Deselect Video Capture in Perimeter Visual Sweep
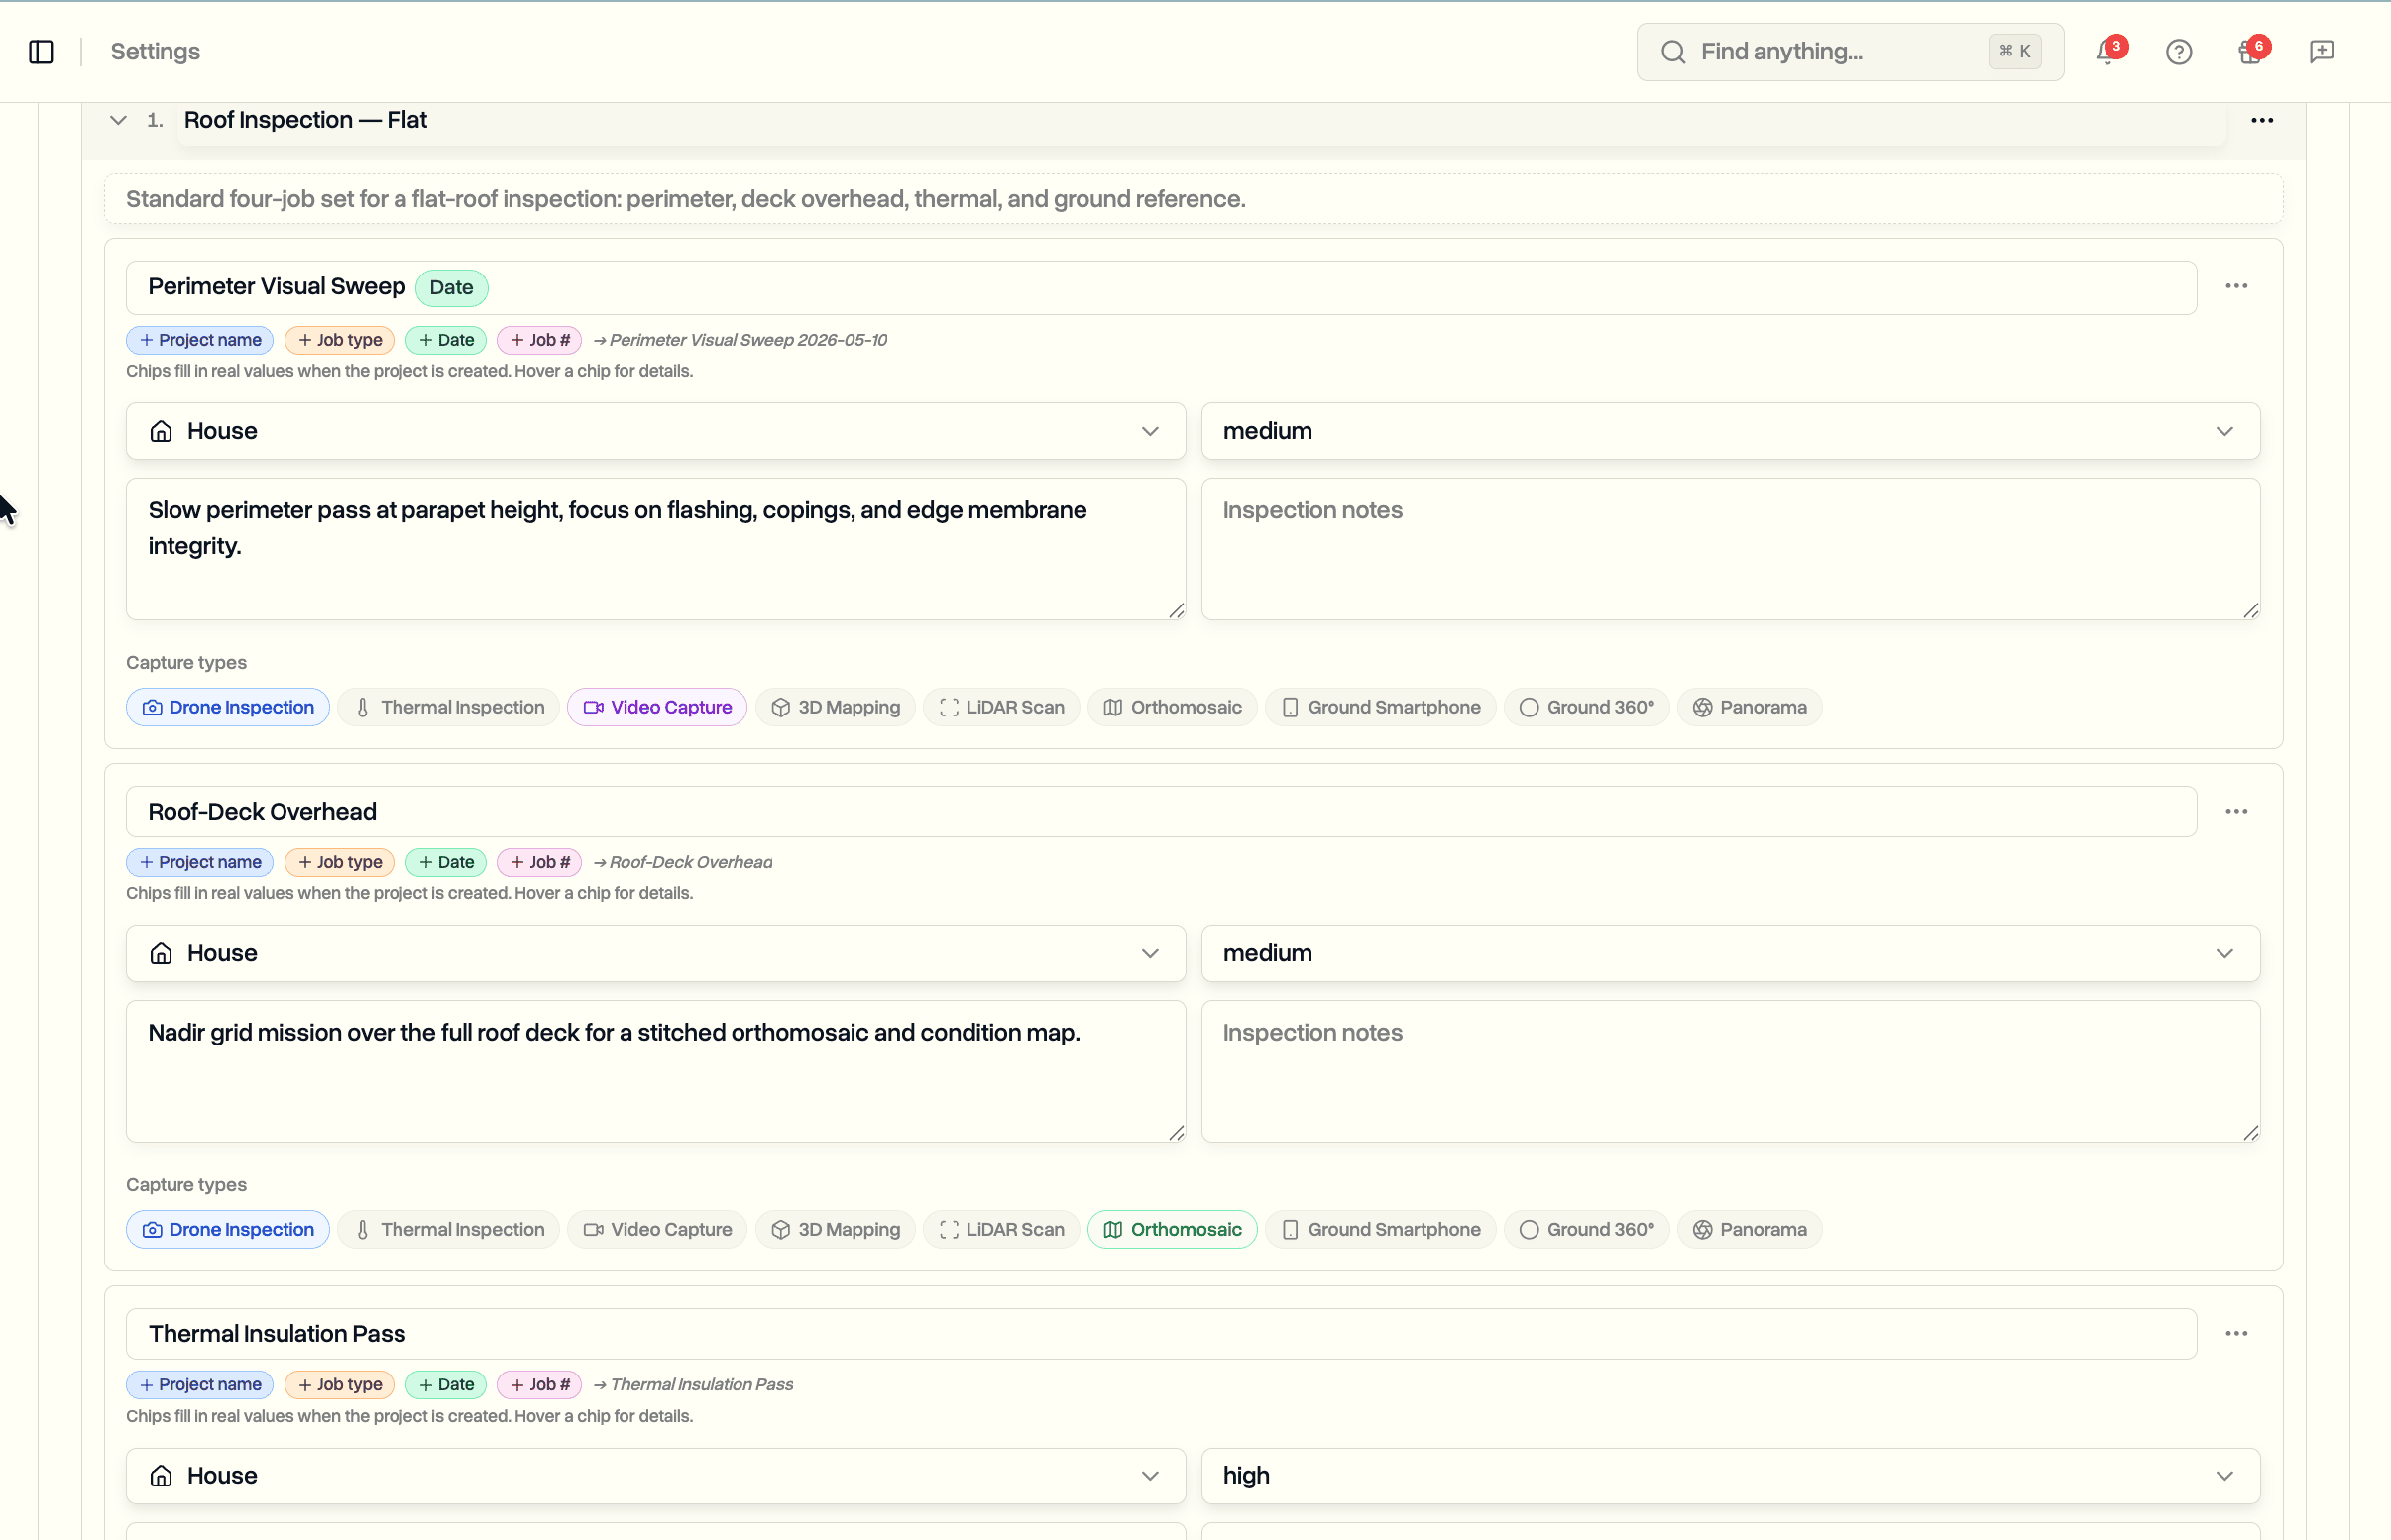The width and height of the screenshot is (2391, 1540). click(x=657, y=707)
